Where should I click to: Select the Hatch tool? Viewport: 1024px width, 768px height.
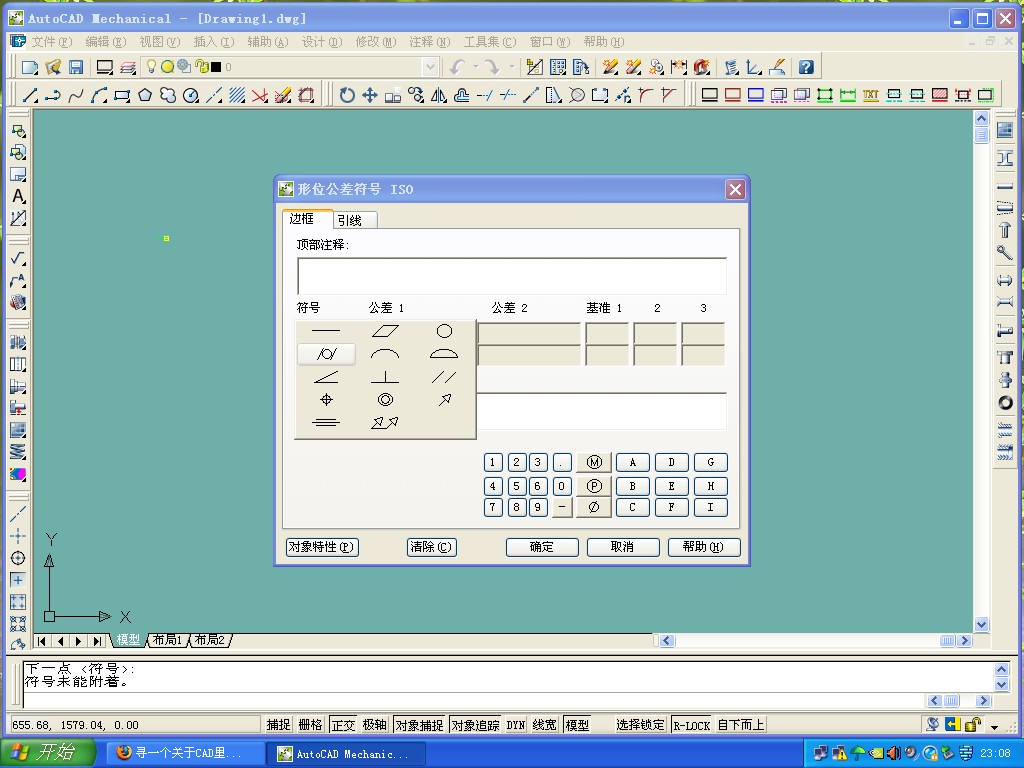(236, 95)
